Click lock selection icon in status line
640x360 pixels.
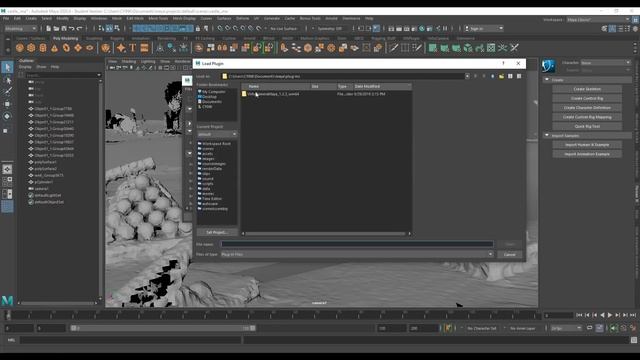(198, 29)
